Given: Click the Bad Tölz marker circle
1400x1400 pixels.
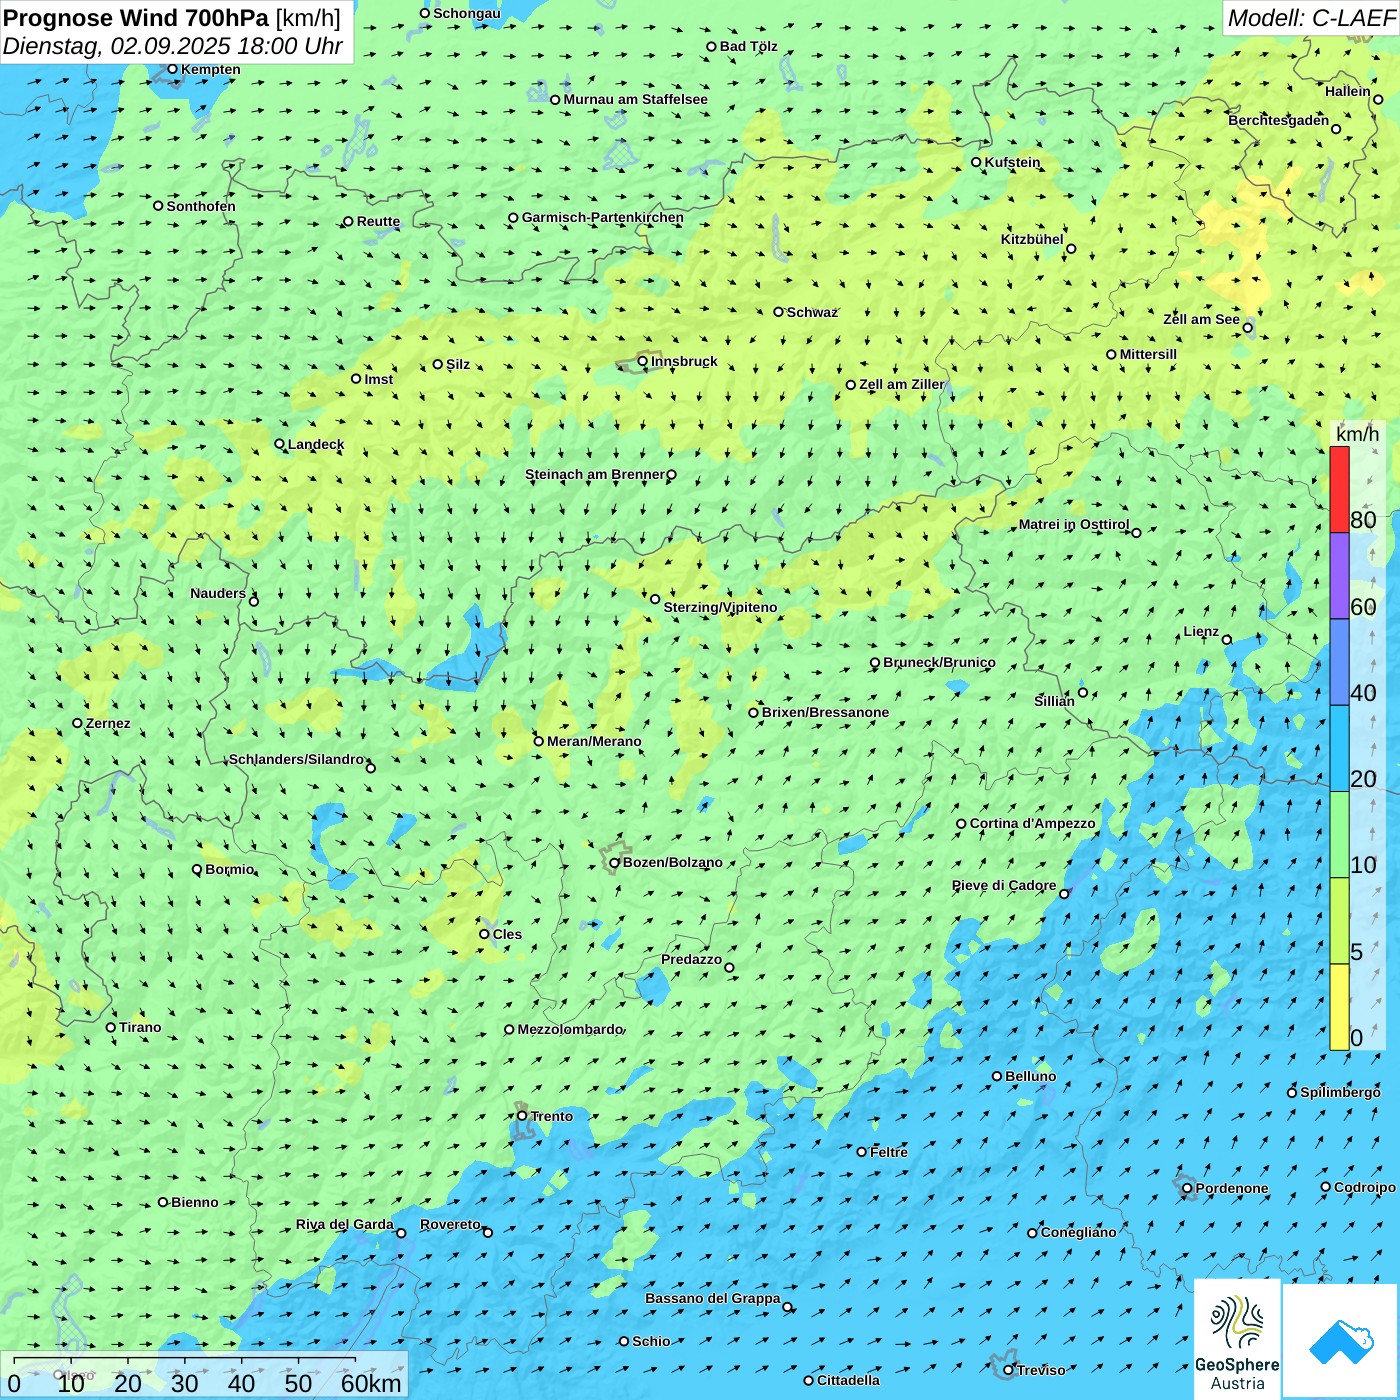Looking at the screenshot, I should 712,47.
